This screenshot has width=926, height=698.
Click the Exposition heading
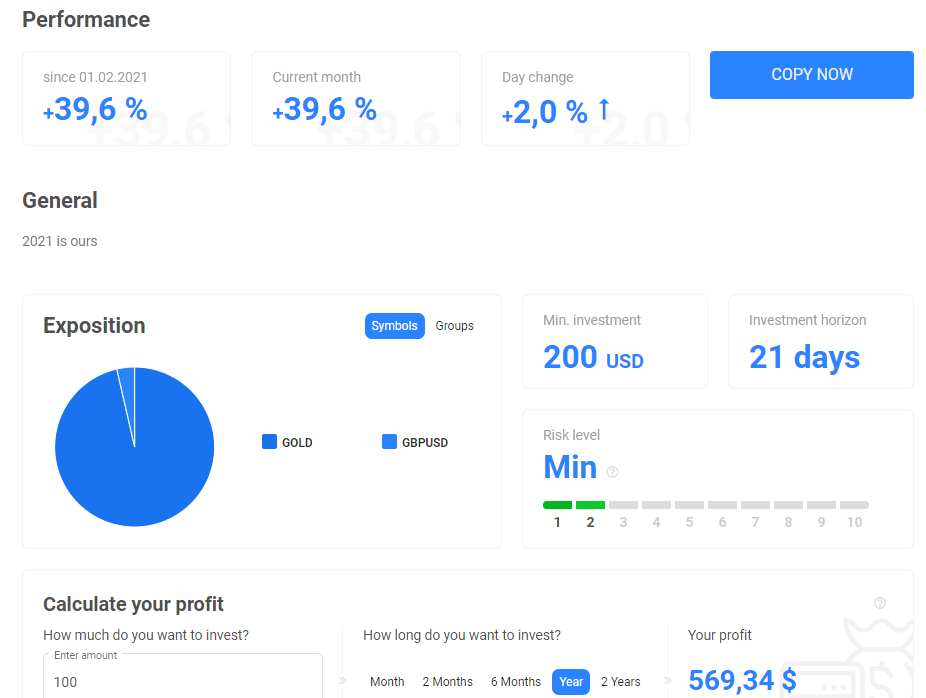pos(94,326)
